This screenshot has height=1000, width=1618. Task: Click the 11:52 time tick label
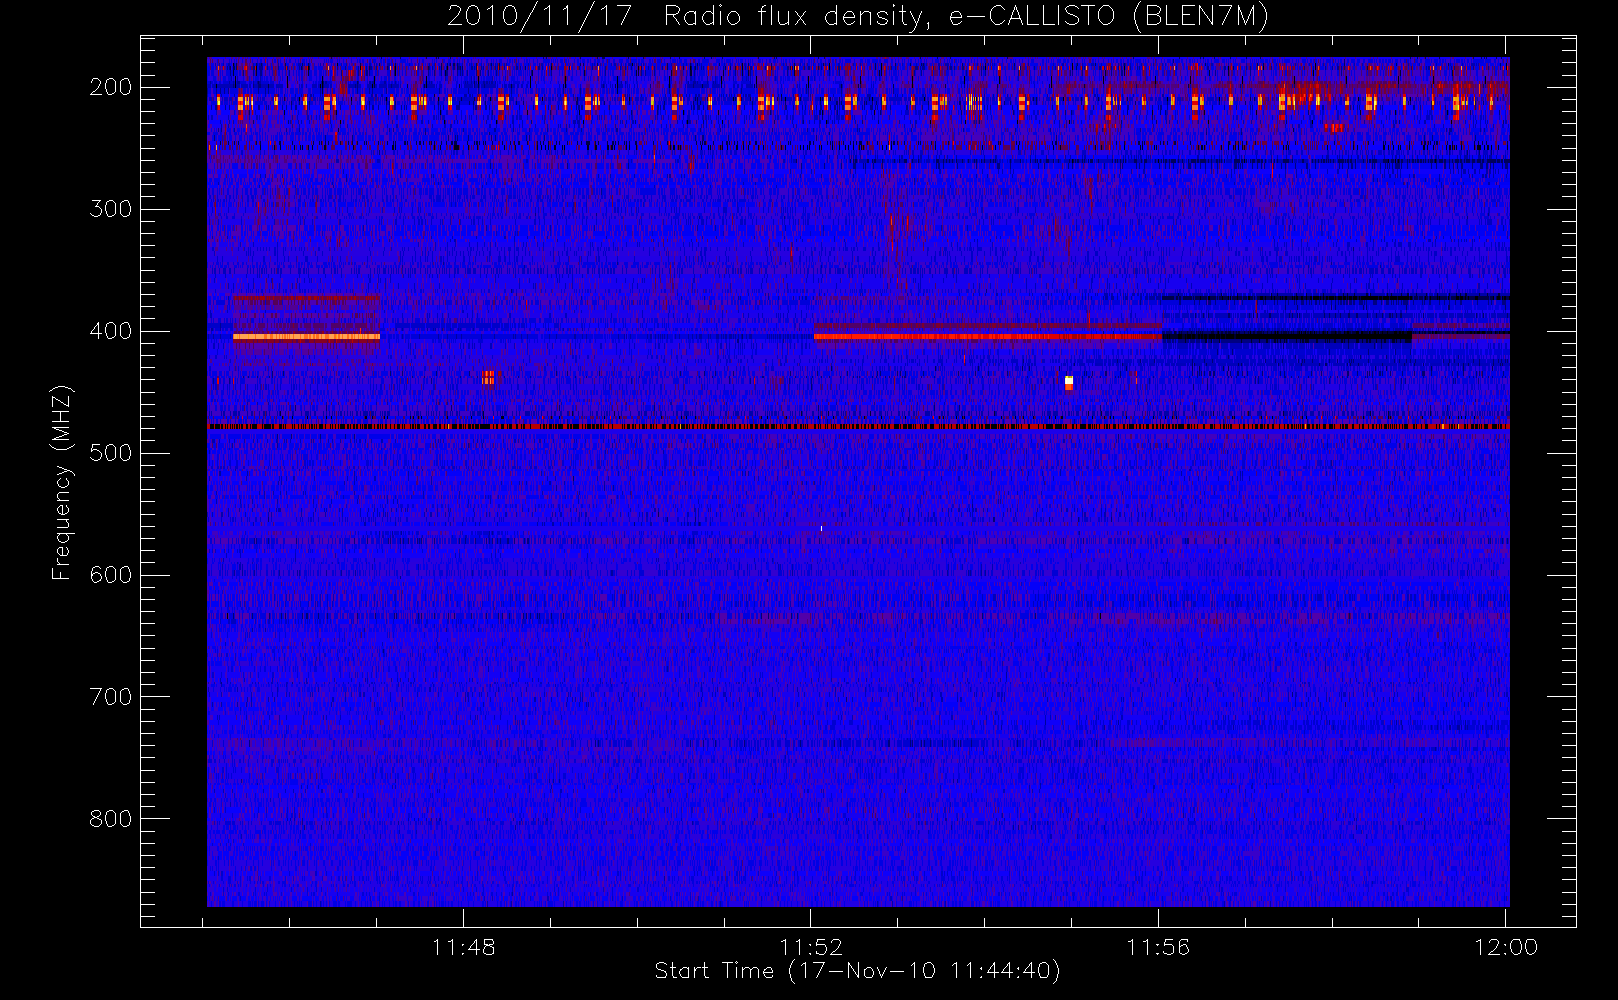(811, 947)
